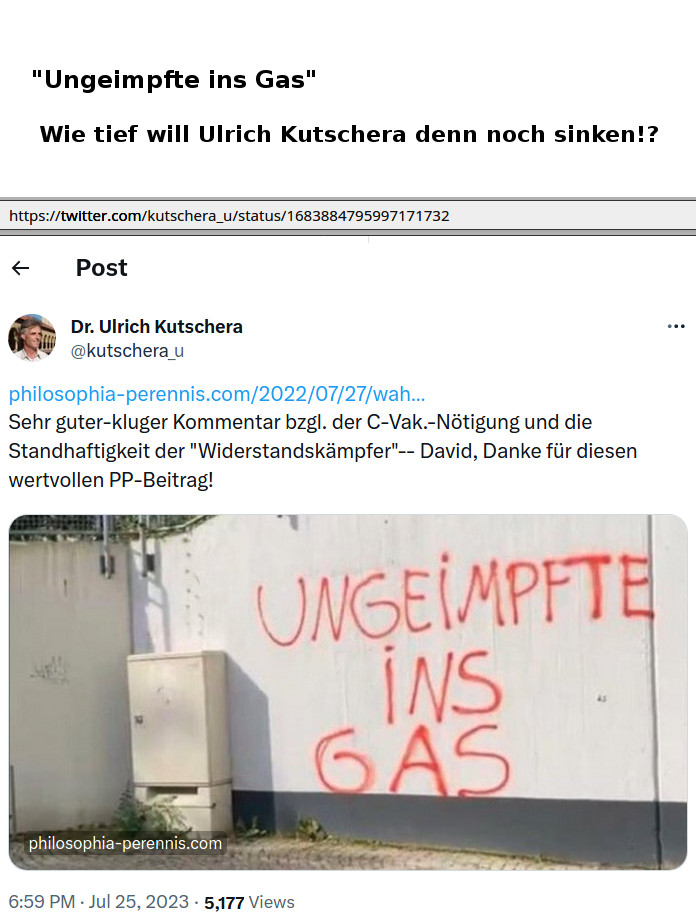Click the philosophia-perennis.com label on image
Screen dimensions: 696x922
[x=125, y=843]
